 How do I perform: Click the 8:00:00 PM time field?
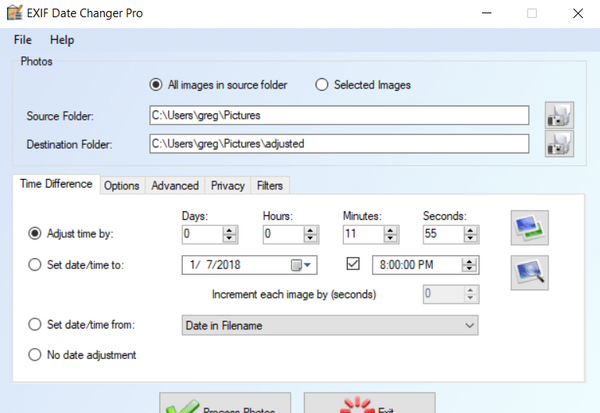point(426,265)
